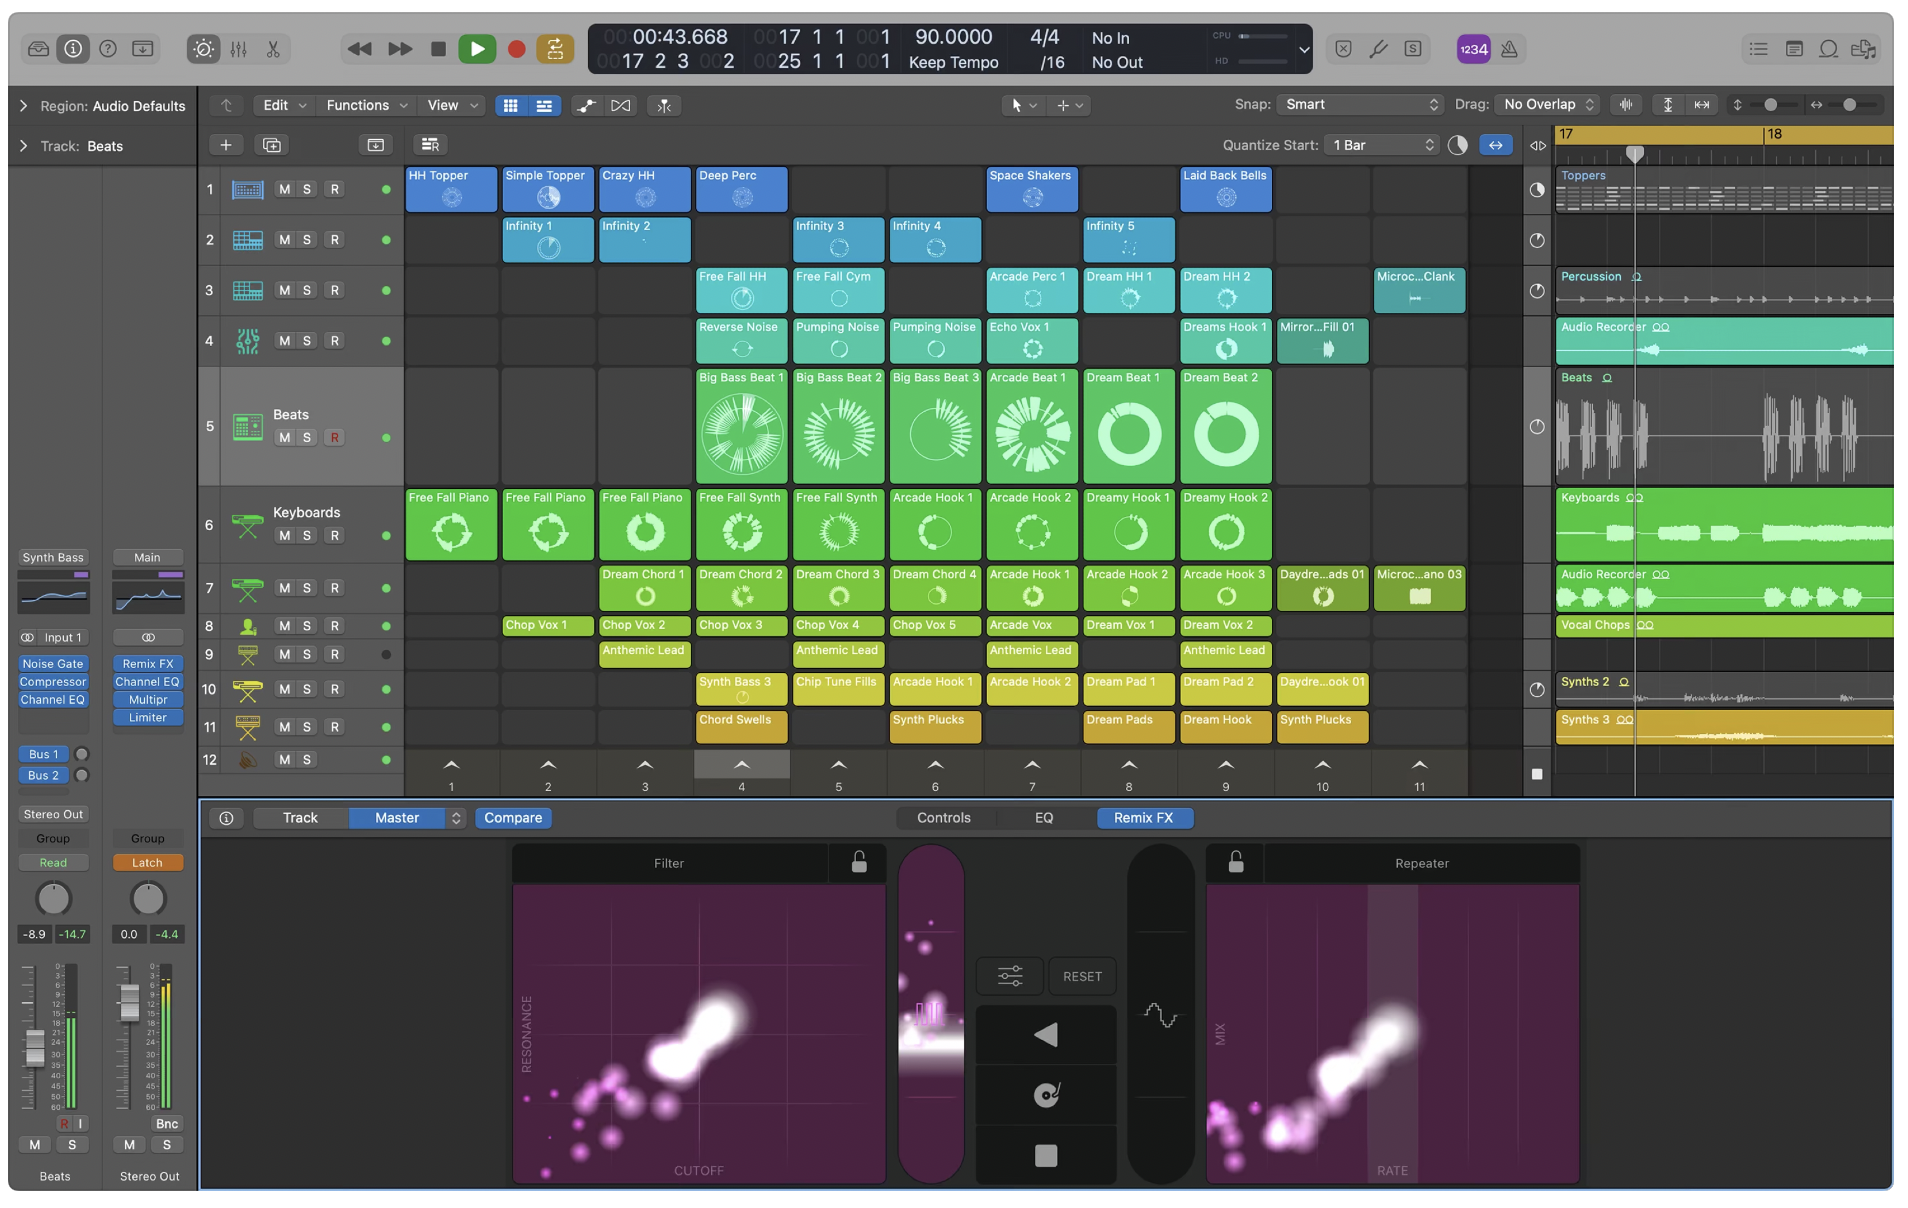Expand the Region Audio Defaults disclosure
The image size is (1908, 1208).
click(x=23, y=105)
